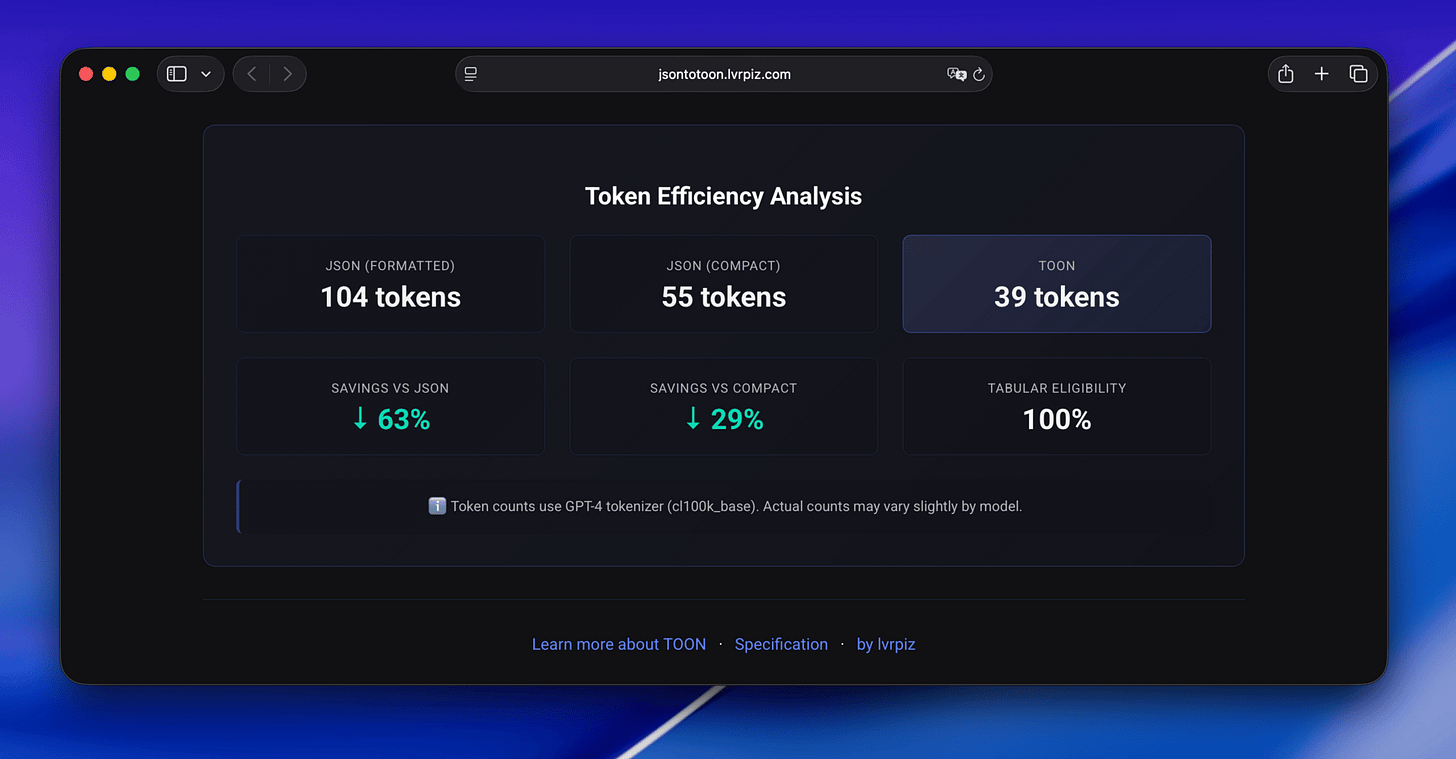Toggle the Safari sidebar icon

pyautogui.click(x=177, y=74)
